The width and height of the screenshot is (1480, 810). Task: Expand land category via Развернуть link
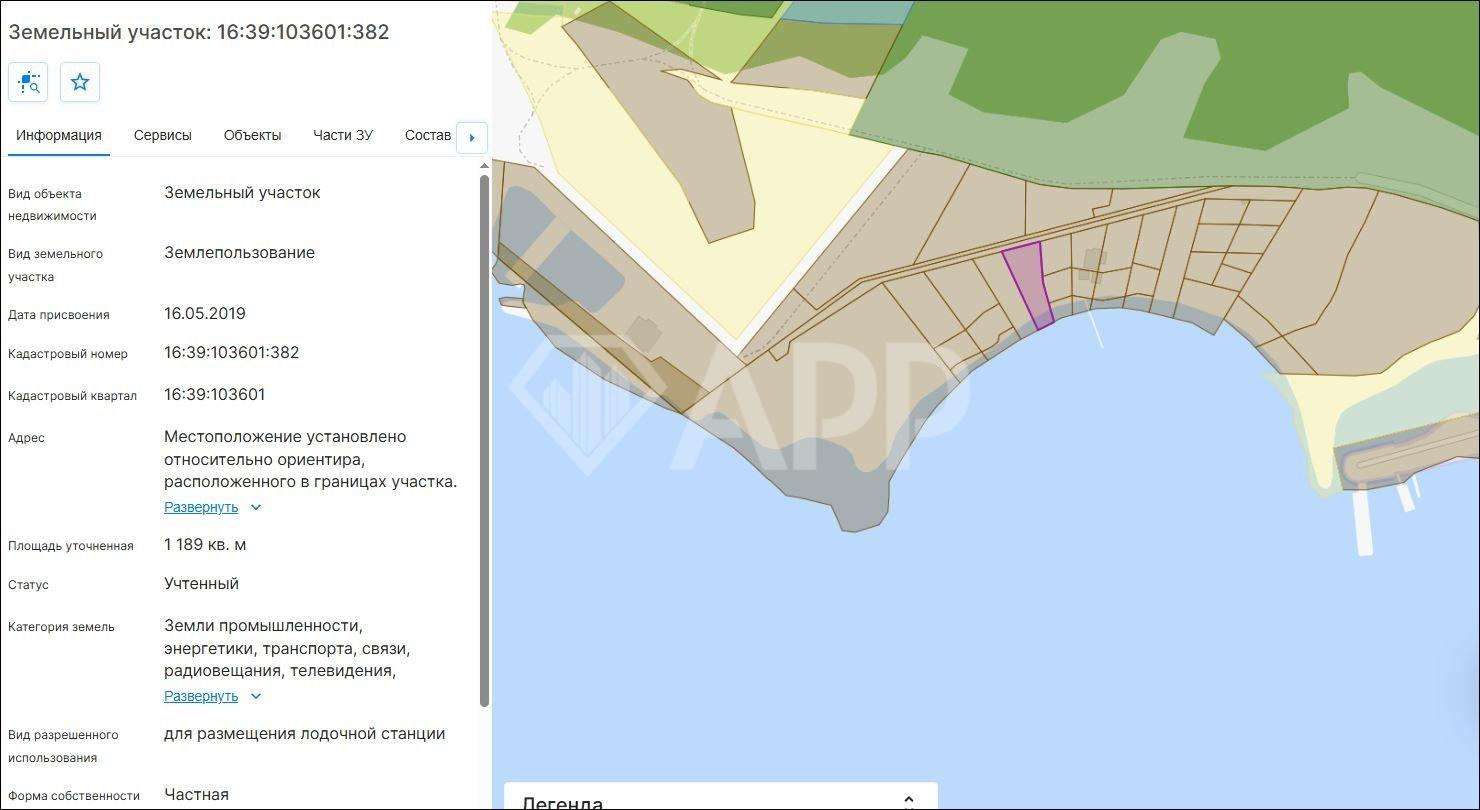tap(201, 696)
